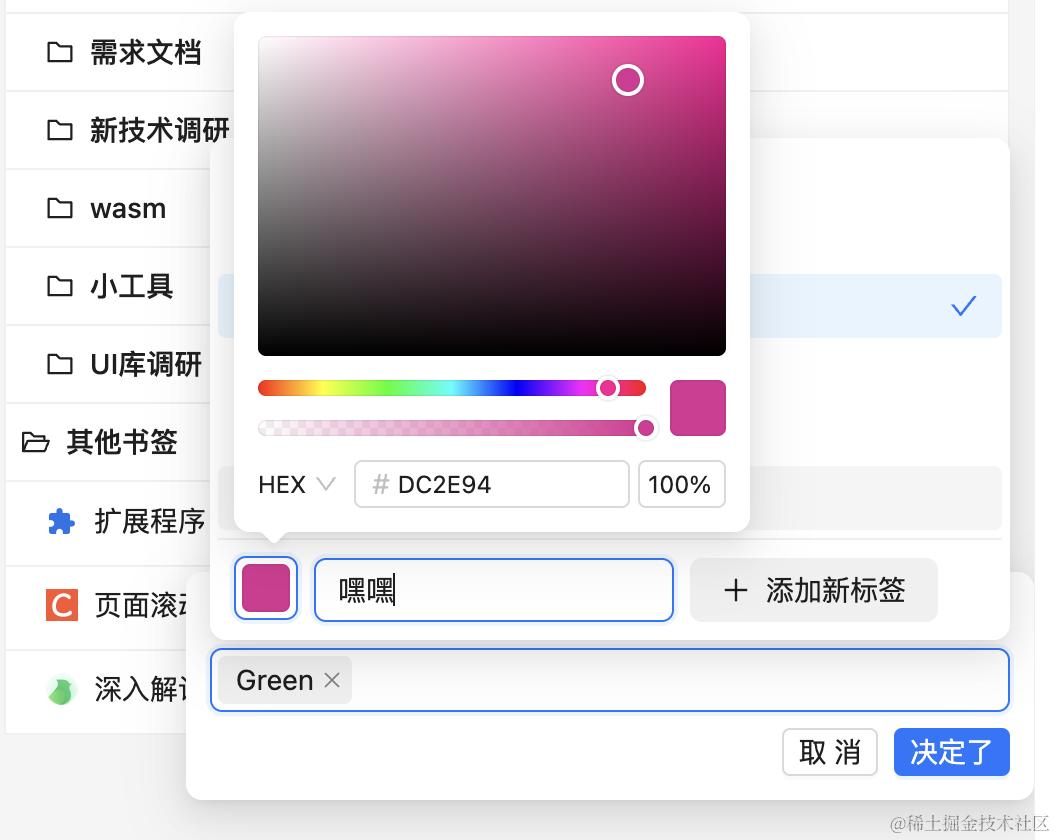Click the rainbow hue slider

[452, 388]
